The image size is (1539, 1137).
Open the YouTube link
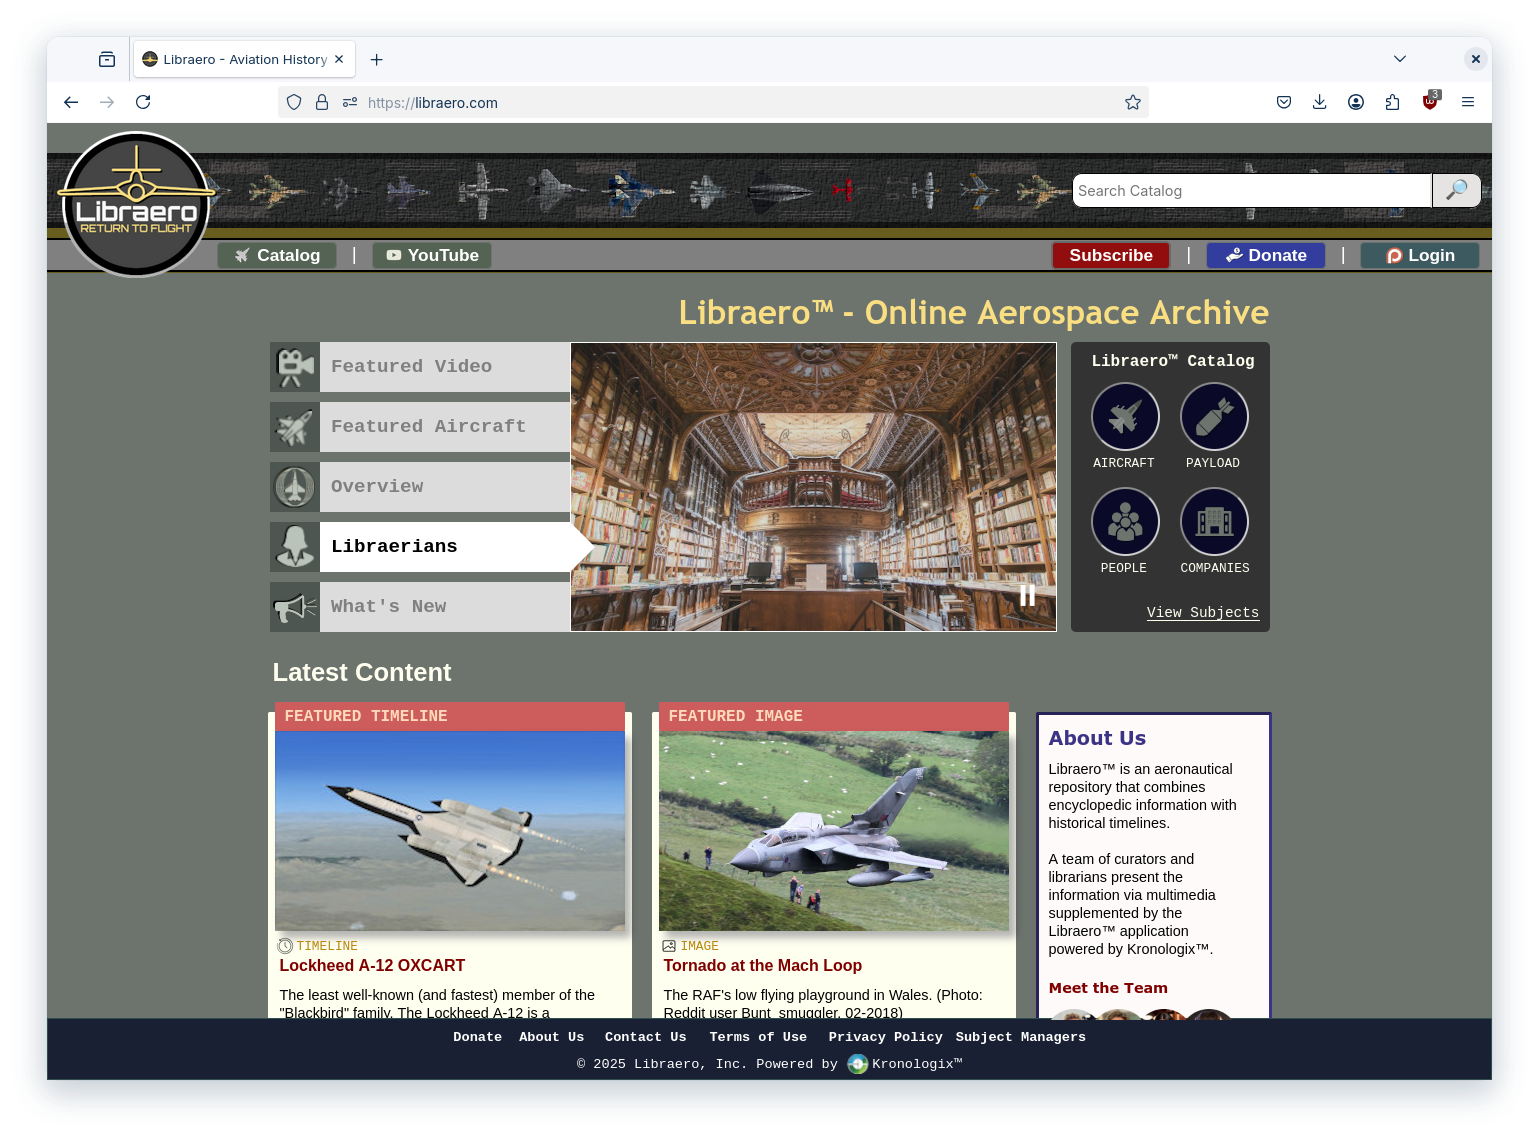tap(432, 256)
